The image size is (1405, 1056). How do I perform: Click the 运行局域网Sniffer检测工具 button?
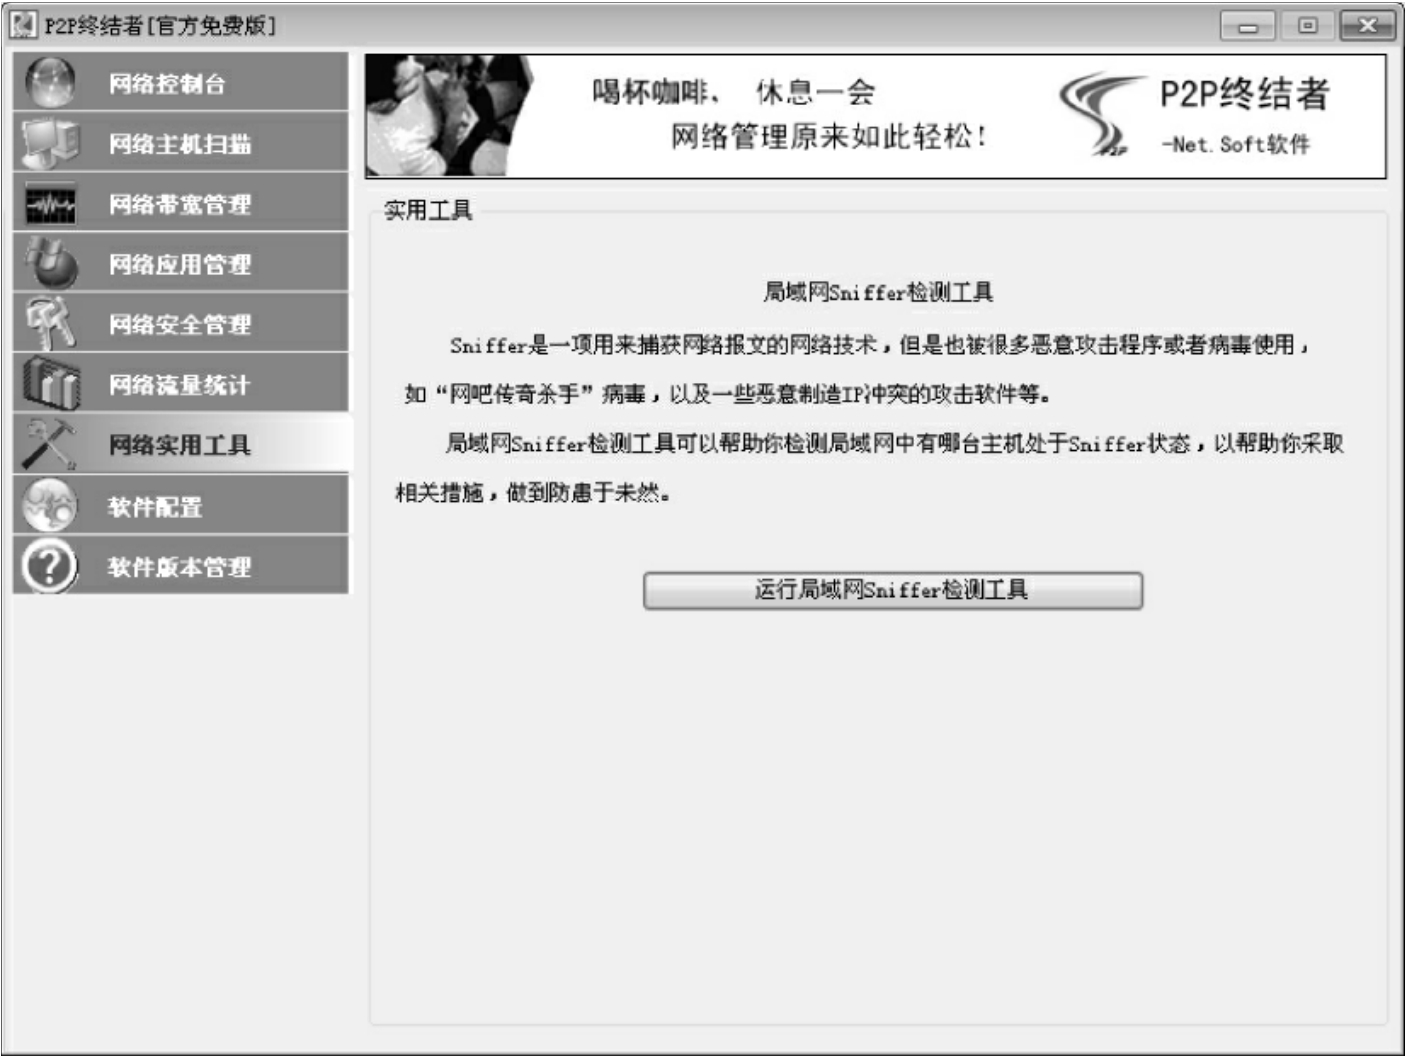pos(892,590)
